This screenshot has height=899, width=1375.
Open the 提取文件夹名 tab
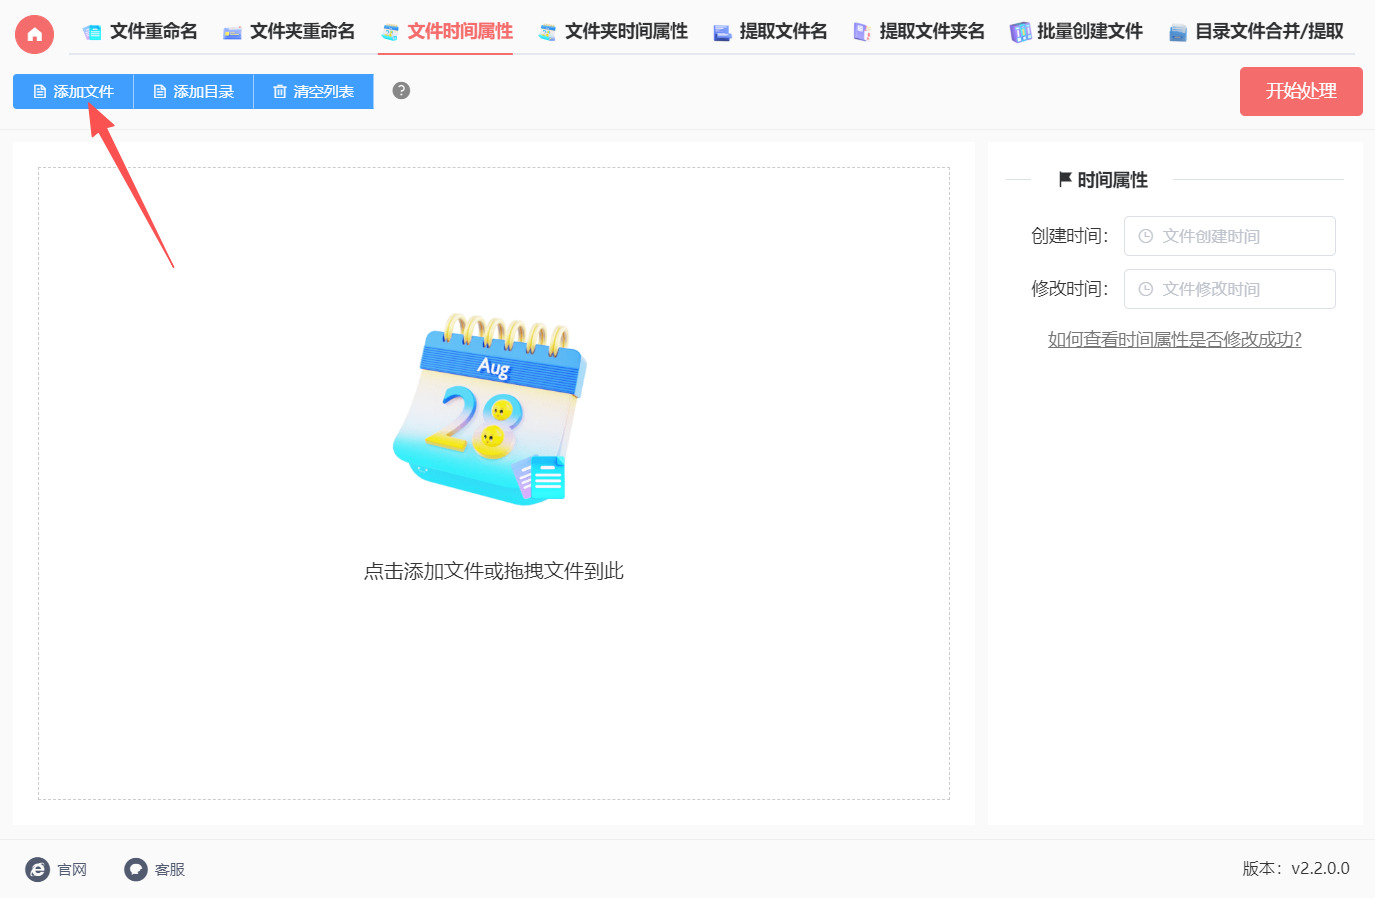[x=918, y=32]
